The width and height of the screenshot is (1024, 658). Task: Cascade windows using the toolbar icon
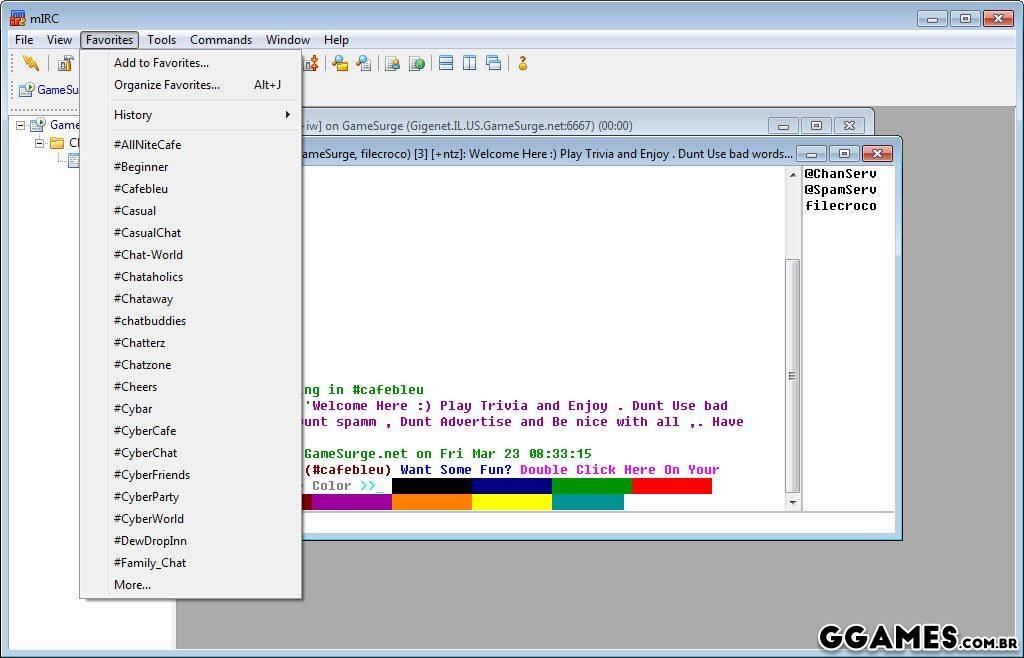[493, 63]
